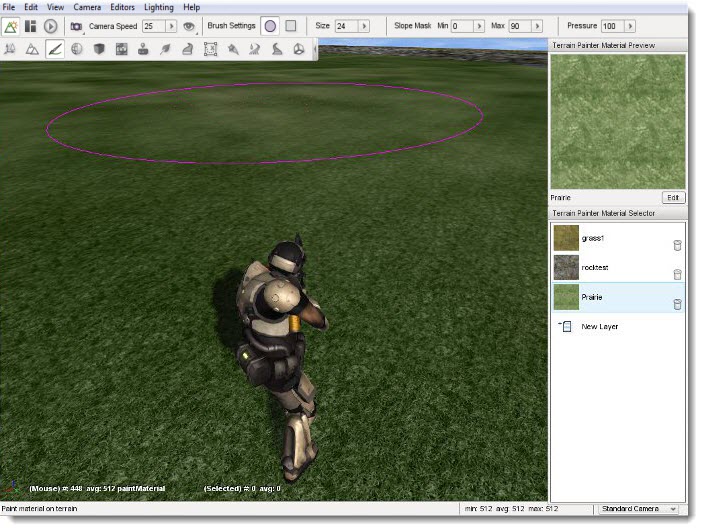The width and height of the screenshot is (703, 531).
Task: Open the brush Size arrow control
Action: tap(364, 26)
